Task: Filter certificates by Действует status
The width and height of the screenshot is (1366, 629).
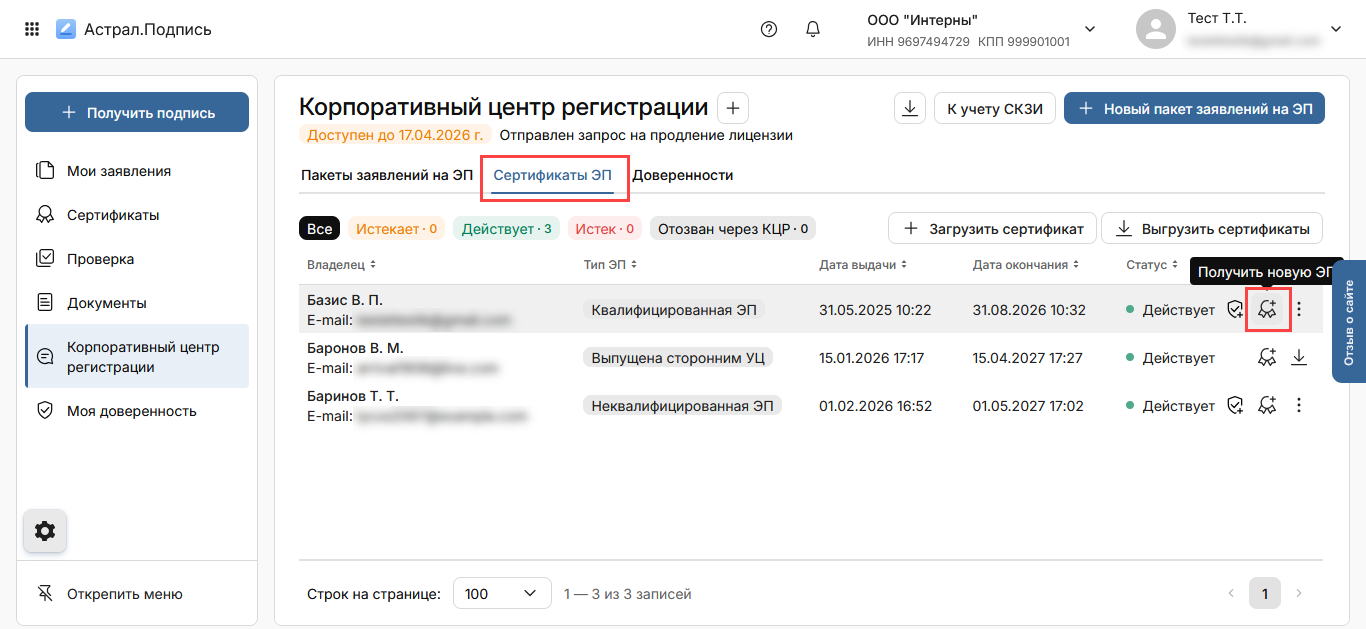Action: (506, 229)
